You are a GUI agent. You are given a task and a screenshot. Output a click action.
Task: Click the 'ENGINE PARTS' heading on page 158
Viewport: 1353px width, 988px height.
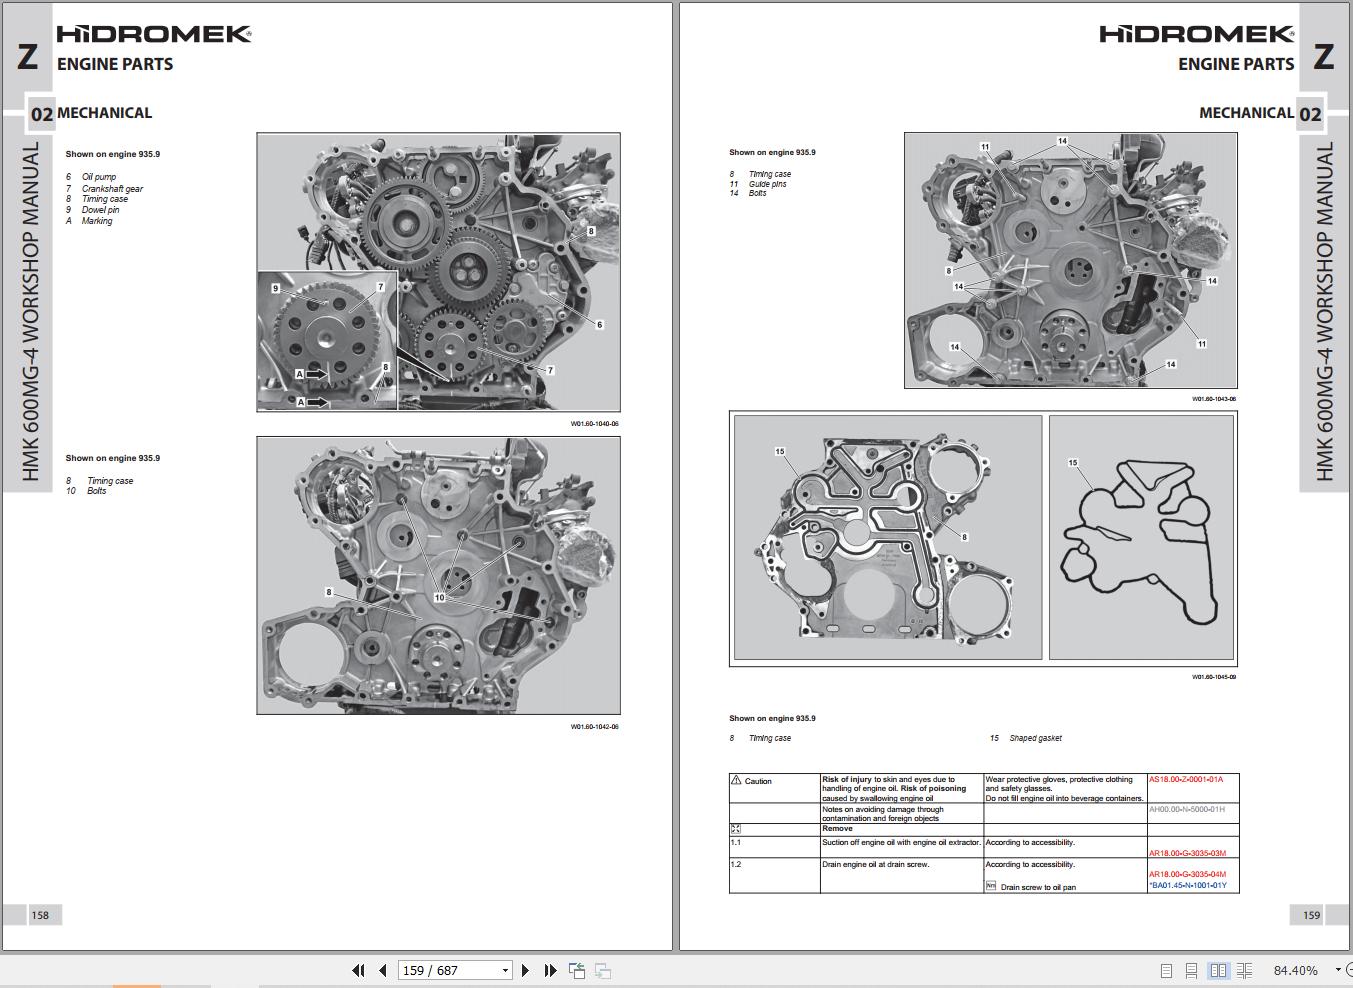click(x=115, y=64)
